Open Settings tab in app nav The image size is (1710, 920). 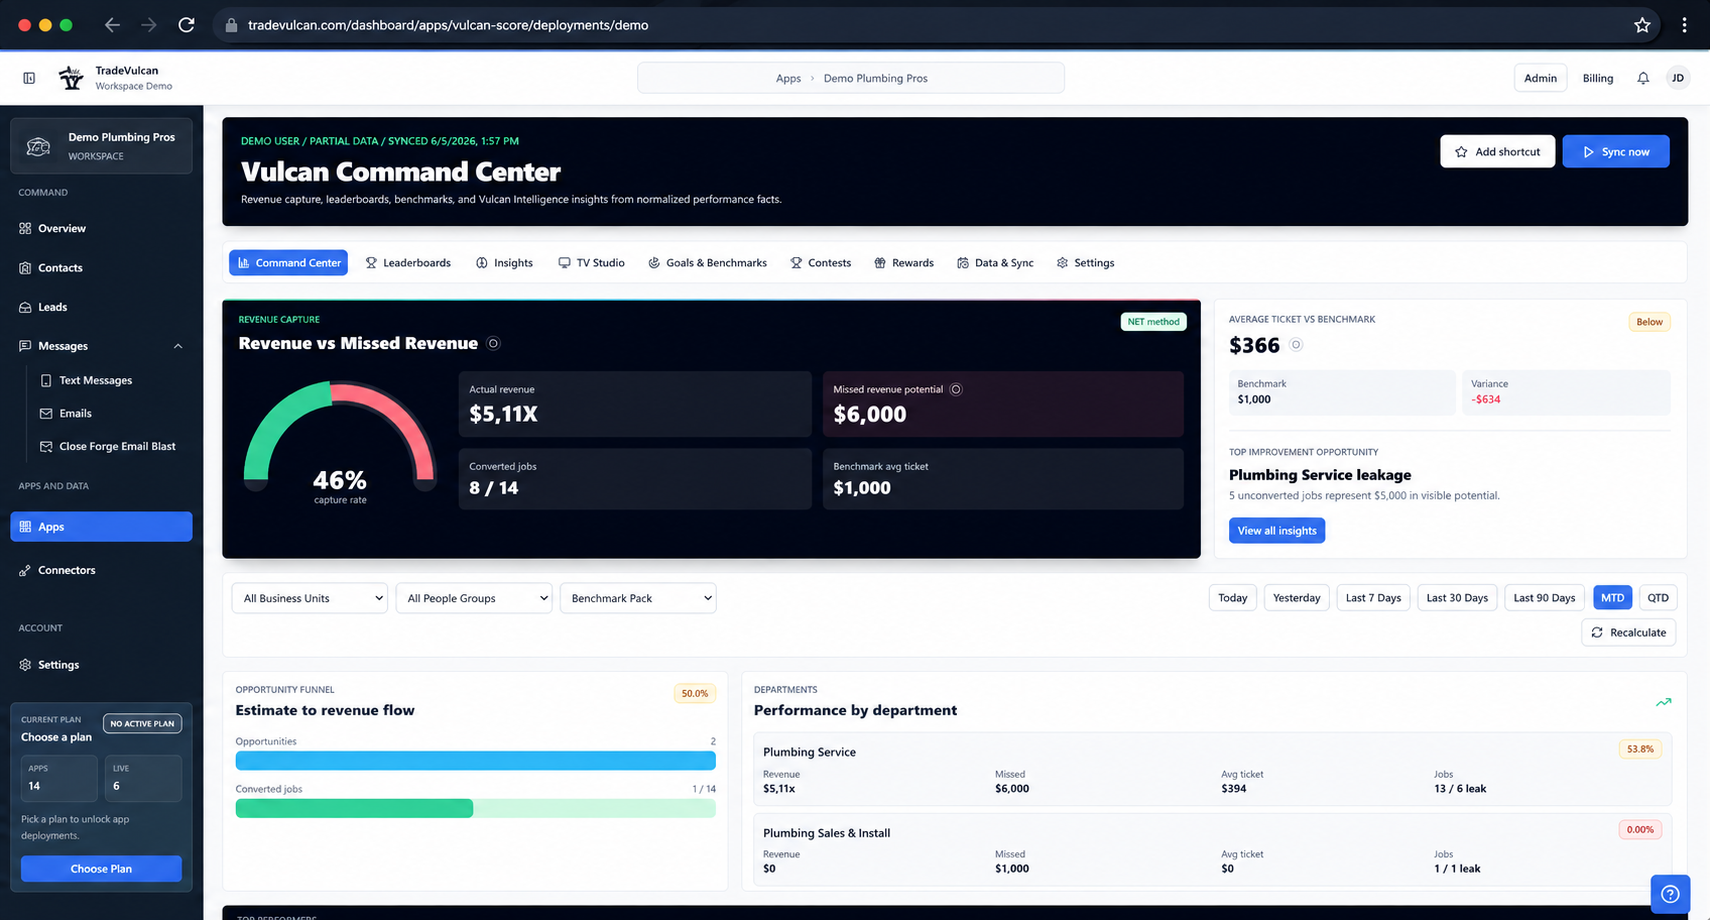pyautogui.click(x=1085, y=263)
